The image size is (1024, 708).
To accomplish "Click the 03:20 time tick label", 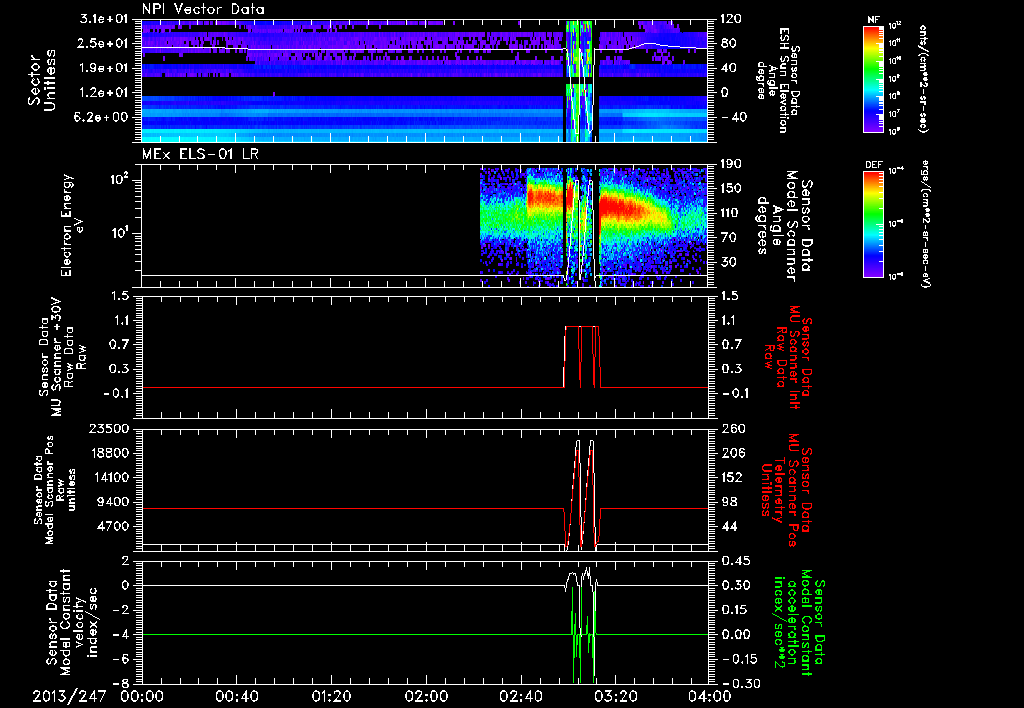I will point(615,696).
